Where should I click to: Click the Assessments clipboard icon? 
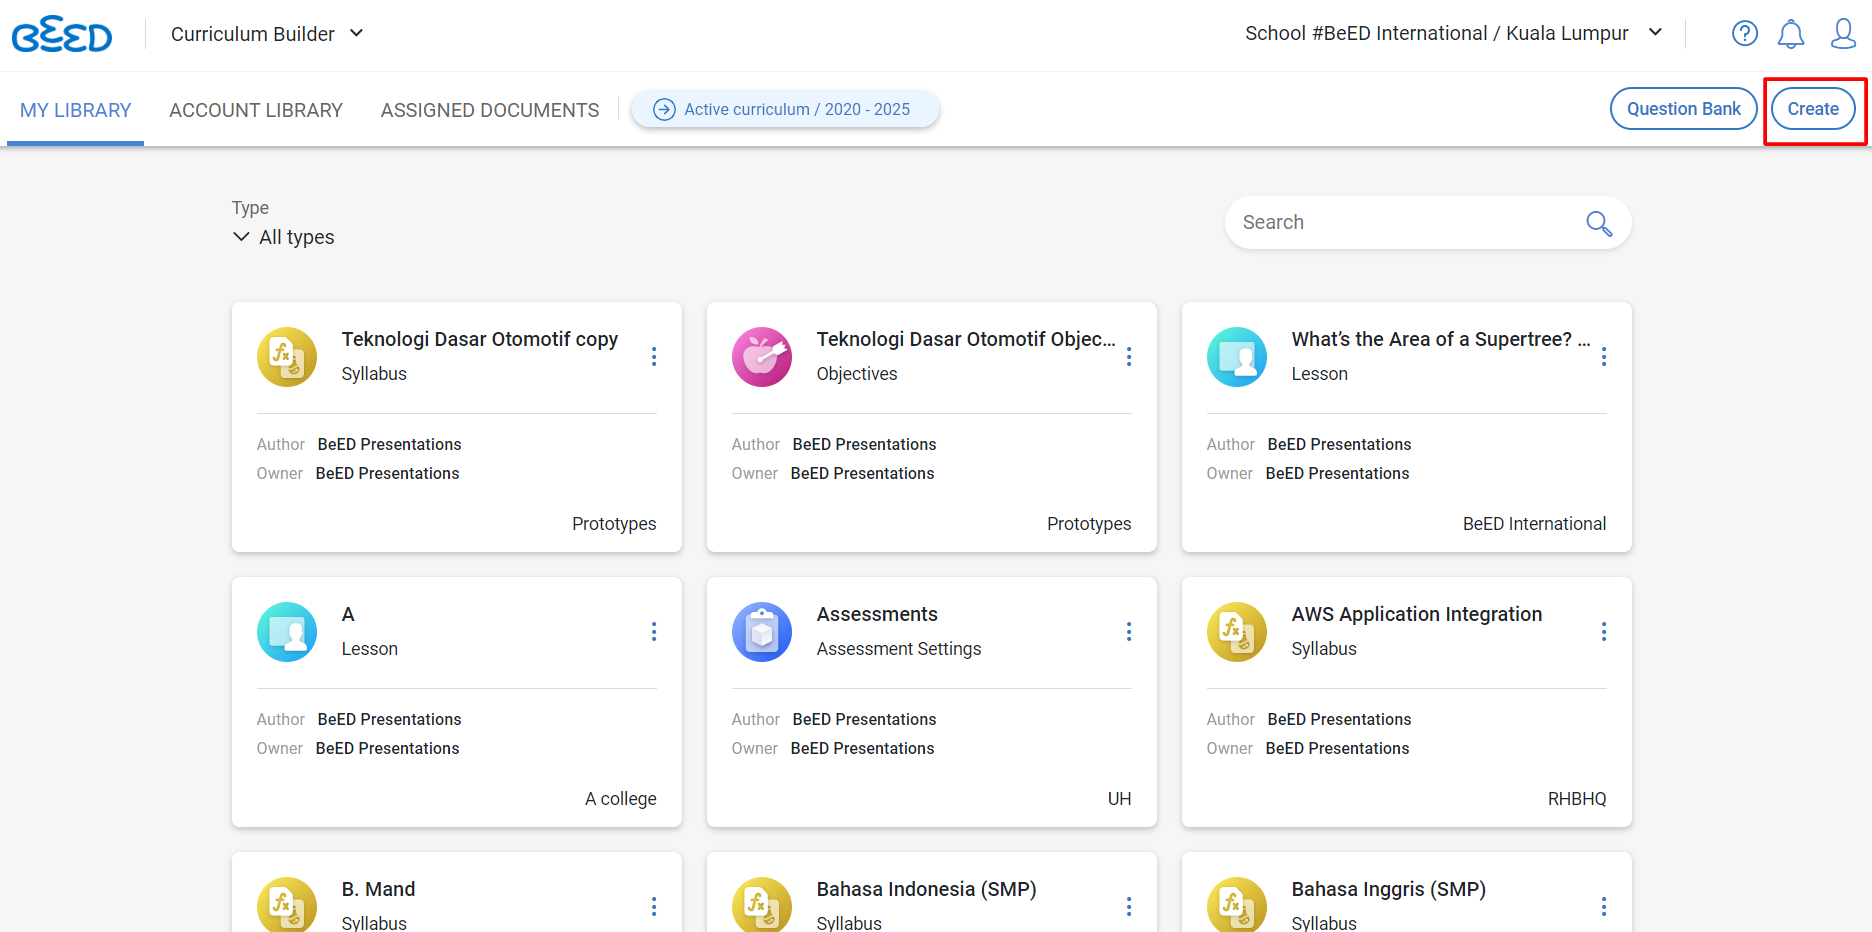[x=762, y=632]
